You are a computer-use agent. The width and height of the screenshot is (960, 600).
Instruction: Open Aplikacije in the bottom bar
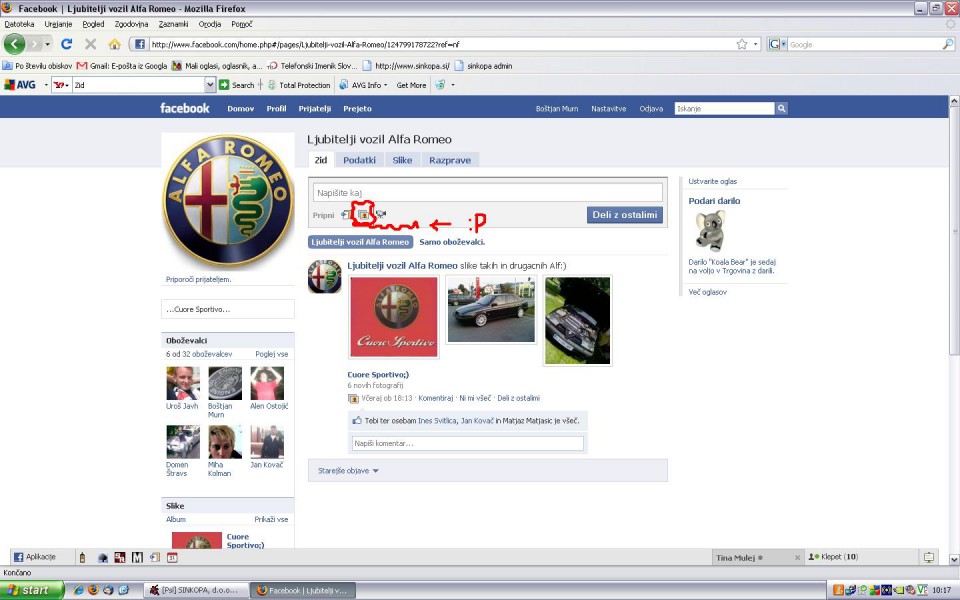[x=35, y=557]
